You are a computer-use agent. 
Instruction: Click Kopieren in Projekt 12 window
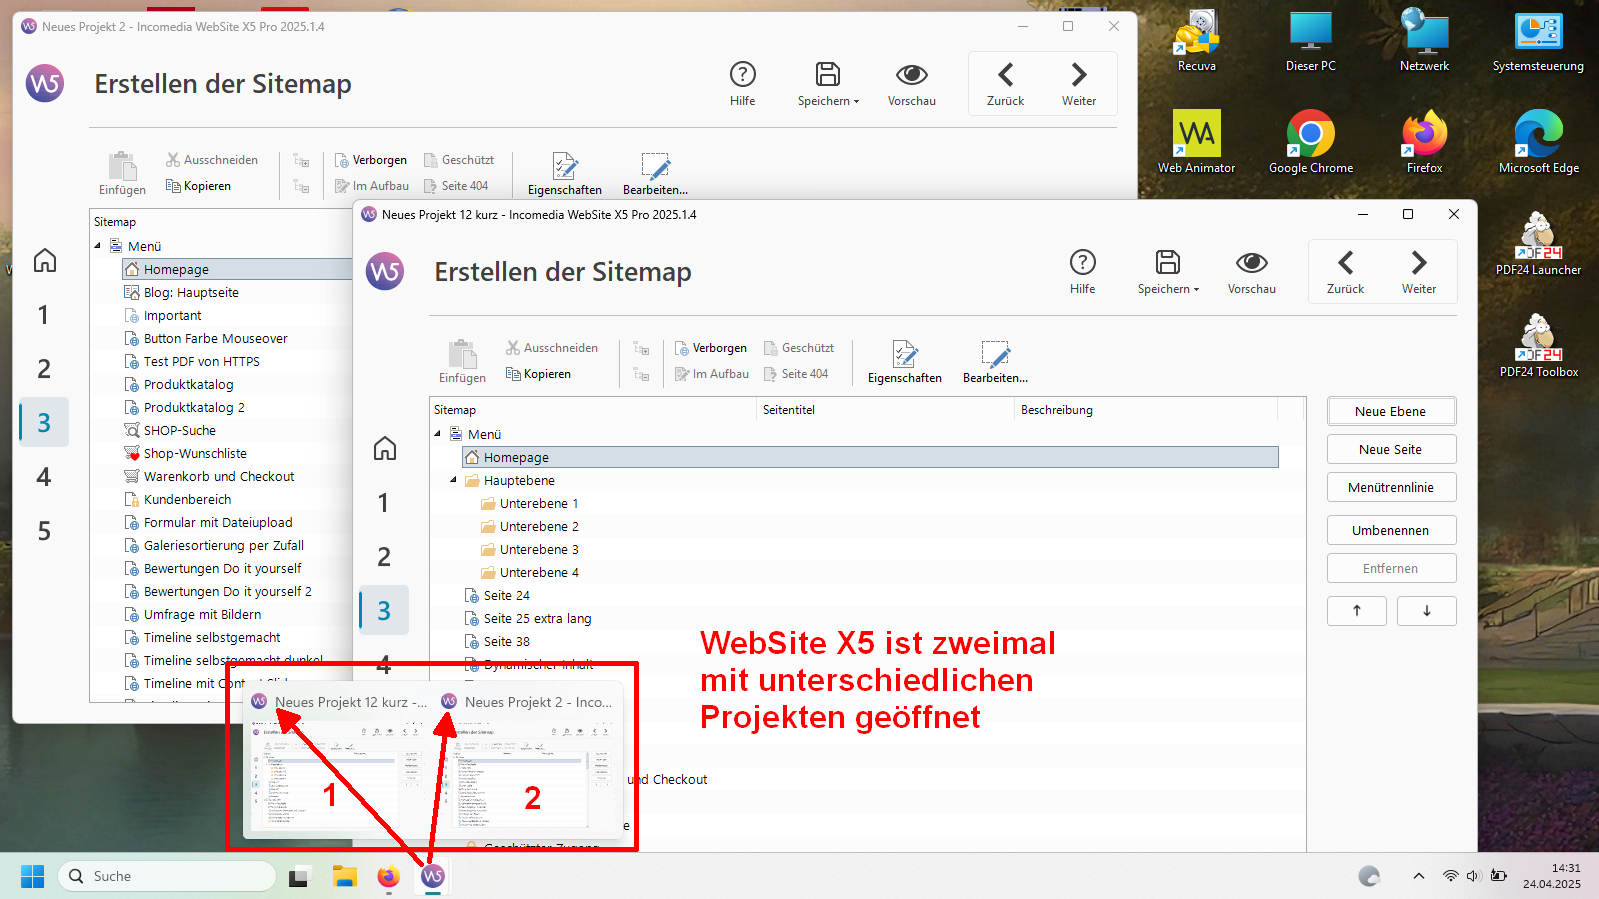[538, 374]
